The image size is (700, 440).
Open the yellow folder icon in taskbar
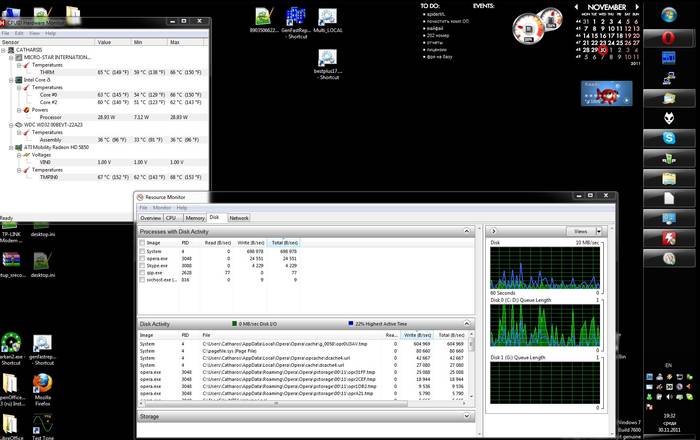669,178
